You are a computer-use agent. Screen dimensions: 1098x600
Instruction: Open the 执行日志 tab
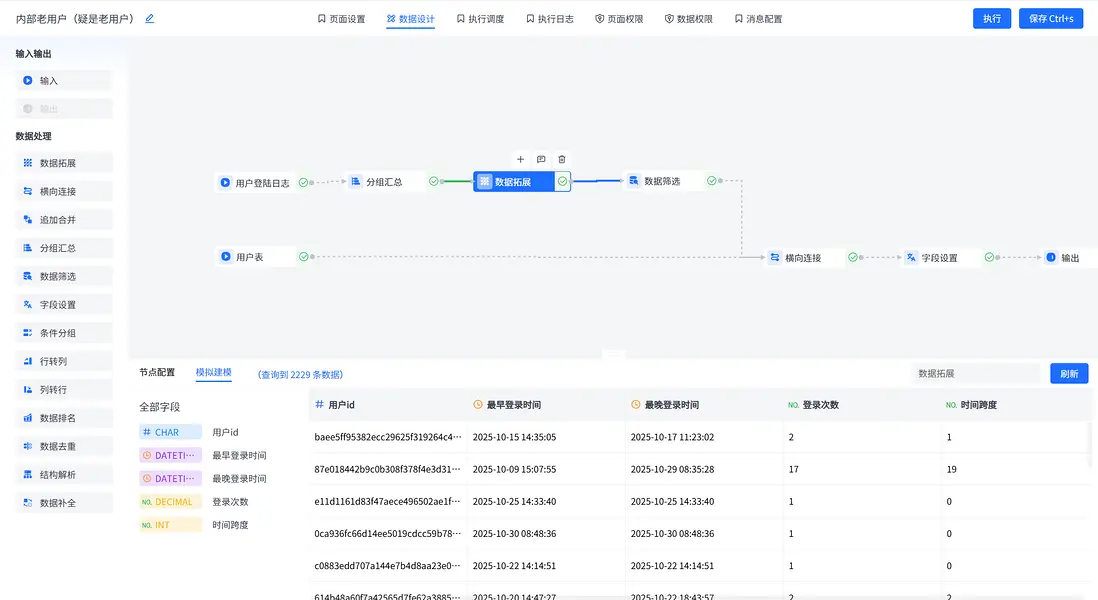(550, 19)
